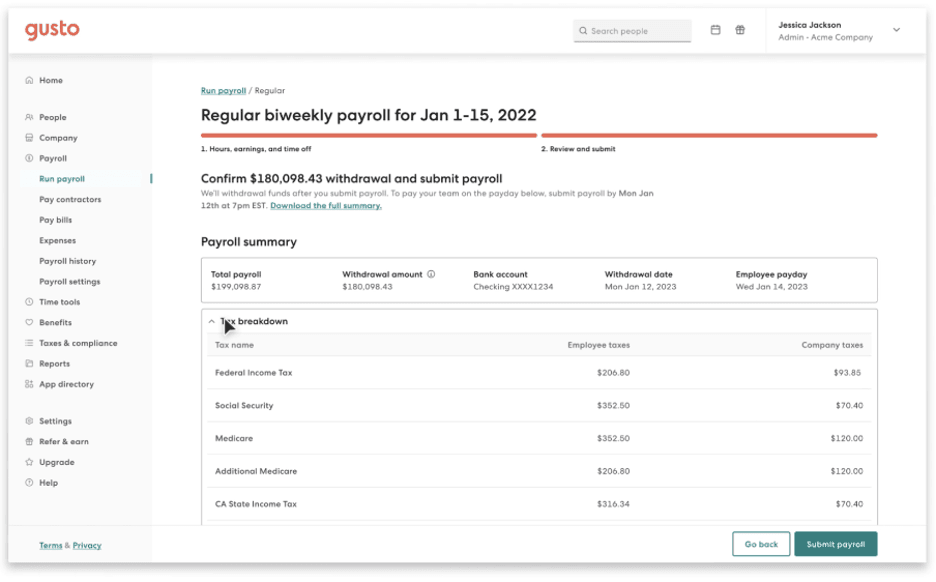The image size is (936, 582).
Task: Click the Go back button
Action: 761,544
